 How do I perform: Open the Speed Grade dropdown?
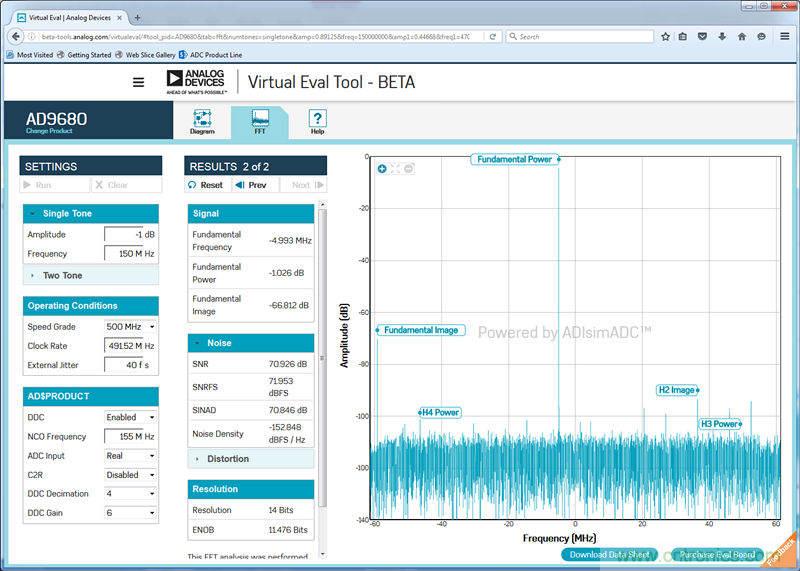[x=131, y=326]
